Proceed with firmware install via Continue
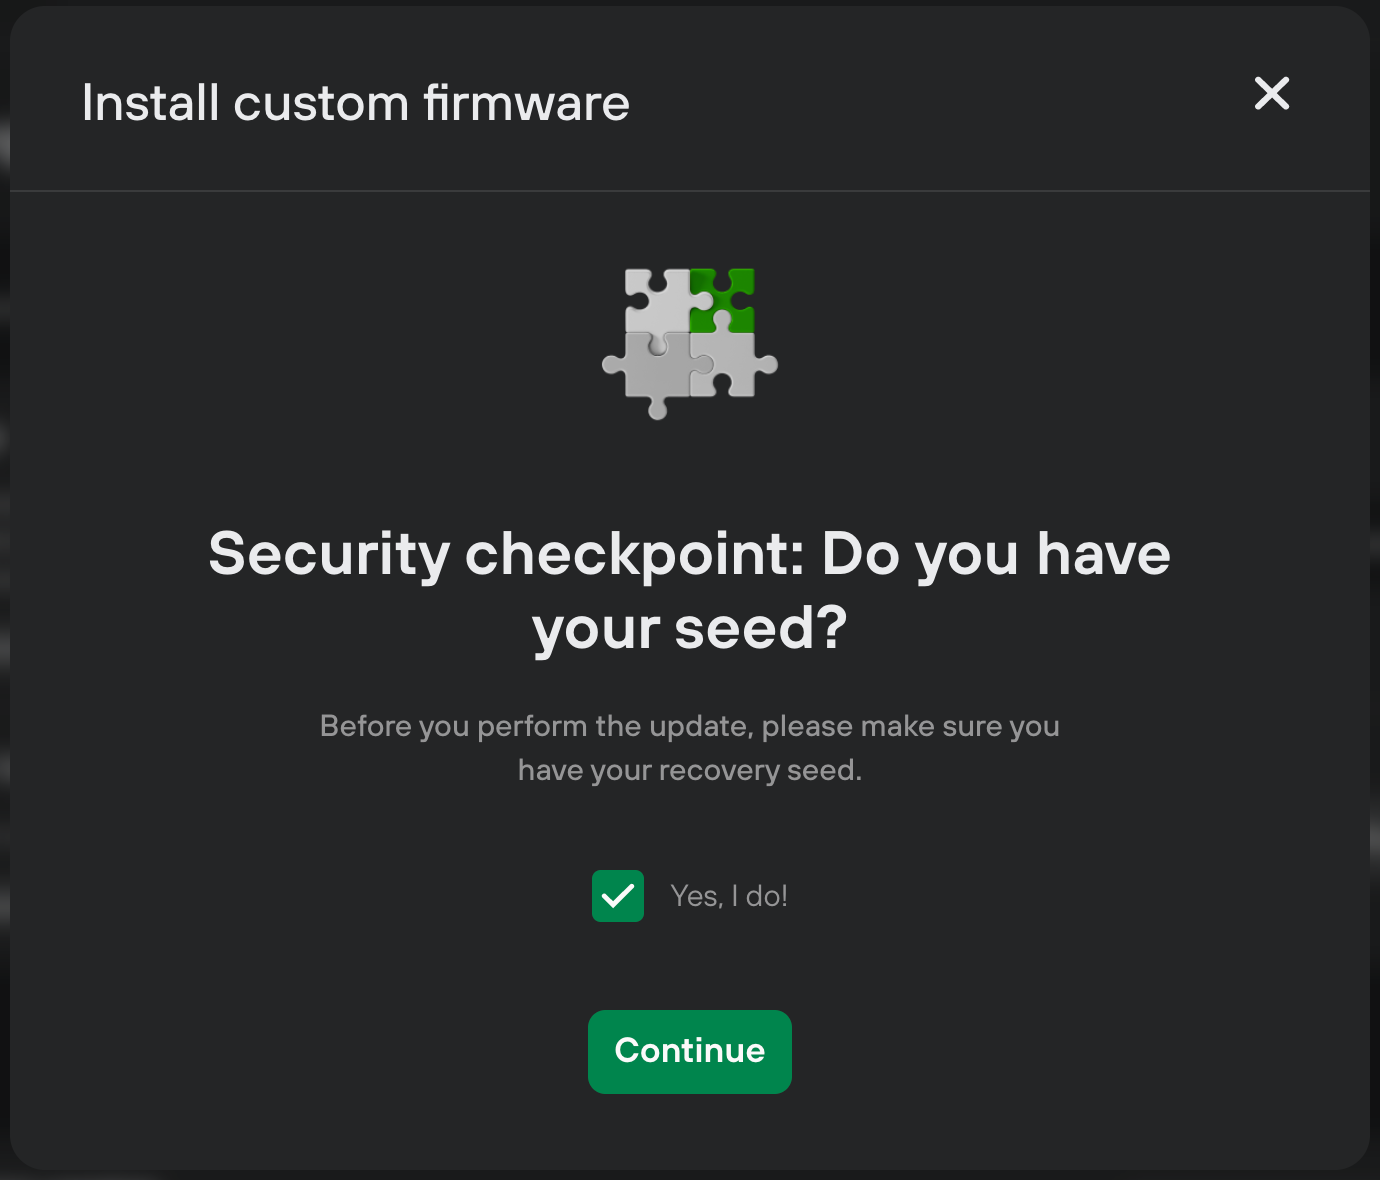1380x1180 pixels. [x=690, y=1052]
